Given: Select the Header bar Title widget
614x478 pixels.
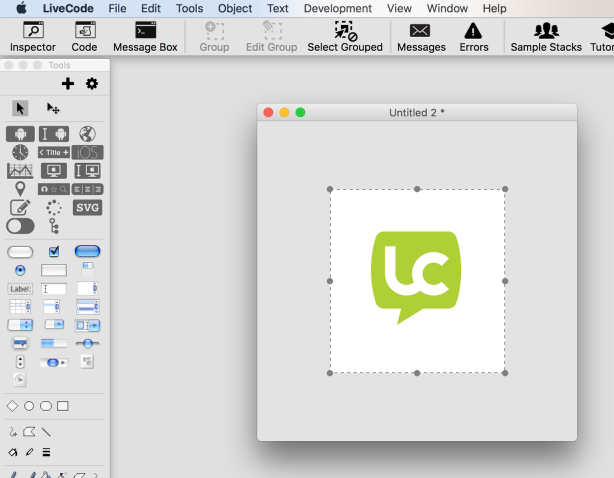Looking at the screenshot, I should tap(54, 152).
